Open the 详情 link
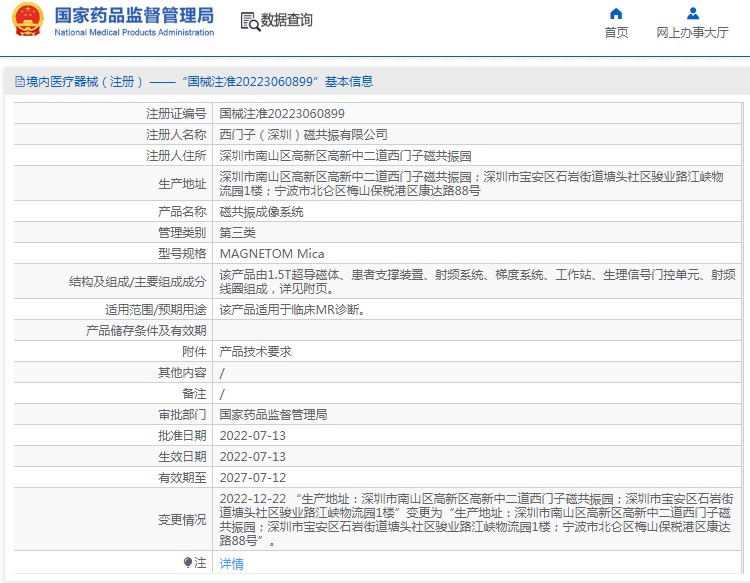750x583 pixels. click(x=231, y=564)
